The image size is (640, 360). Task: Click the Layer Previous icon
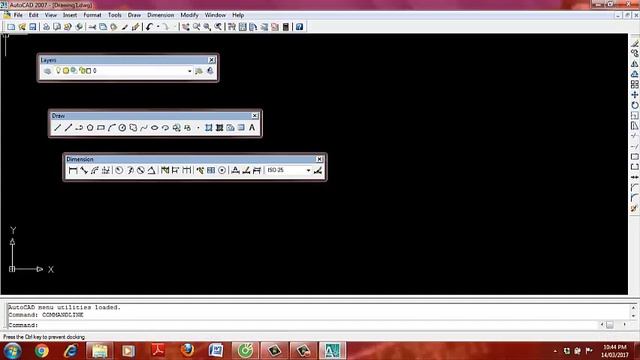pyautogui.click(x=210, y=71)
